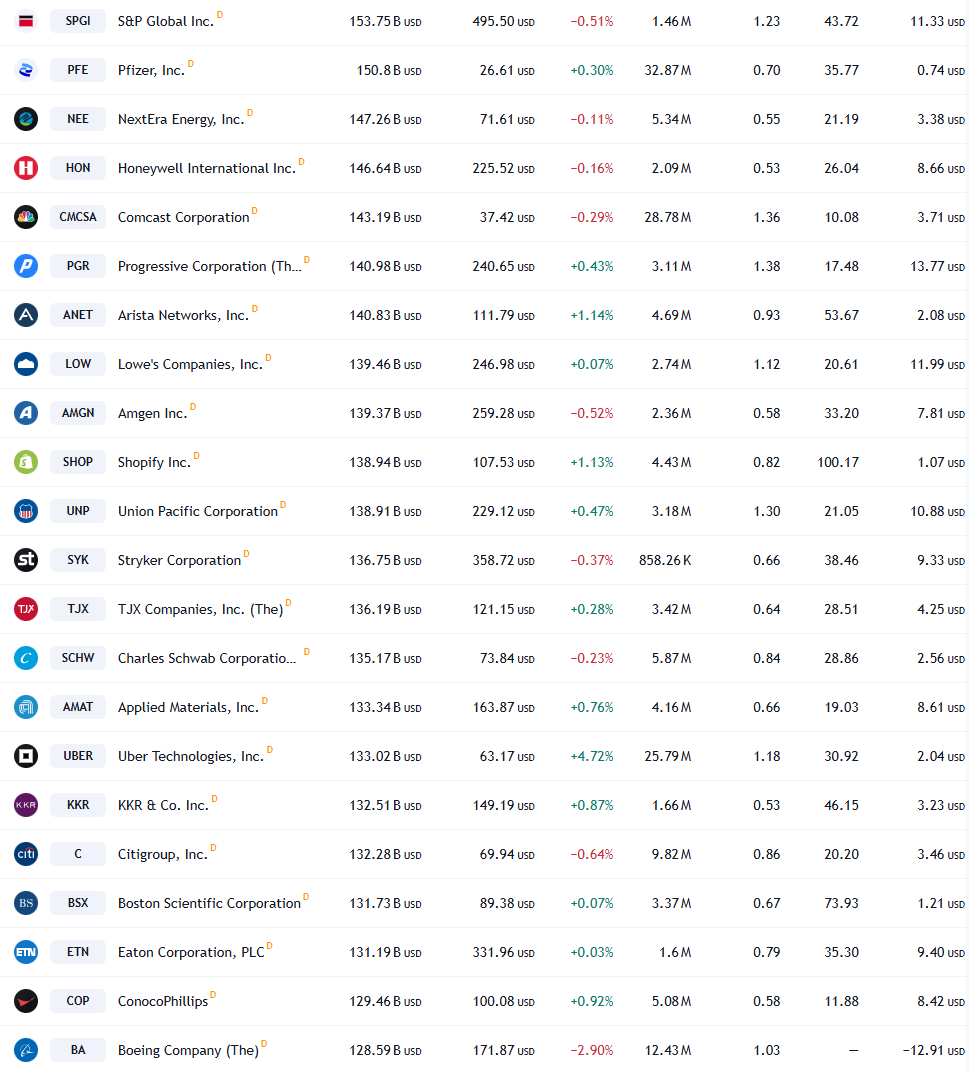Image resolution: width=969 pixels, height=1071 pixels.
Task: Click the Stryker logo icon
Action: coord(26,560)
